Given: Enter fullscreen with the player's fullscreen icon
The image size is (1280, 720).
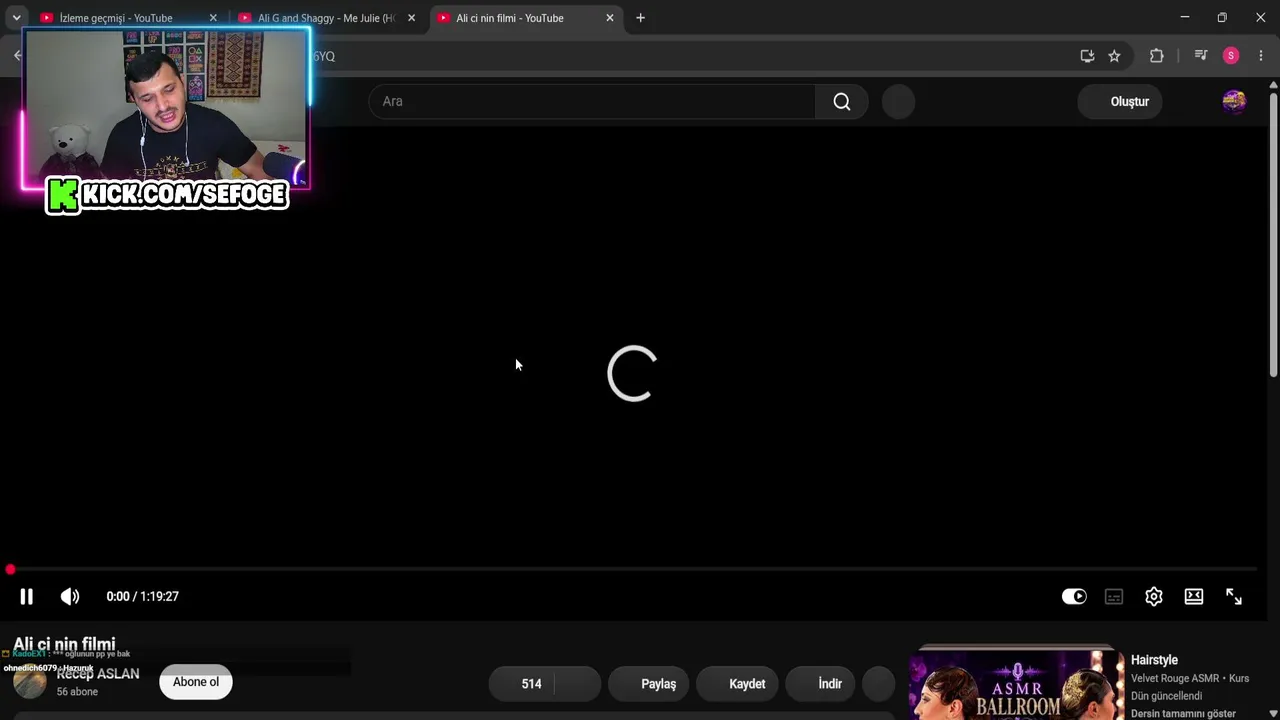Looking at the screenshot, I should coord(1234,596).
